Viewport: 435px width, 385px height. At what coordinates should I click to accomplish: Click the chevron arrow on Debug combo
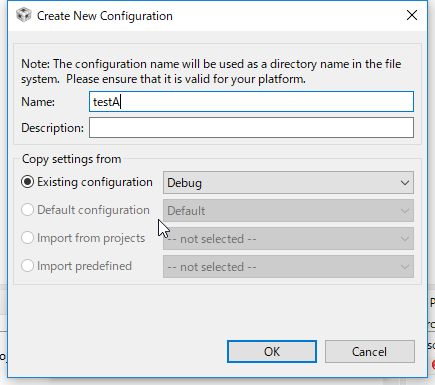[x=405, y=183]
